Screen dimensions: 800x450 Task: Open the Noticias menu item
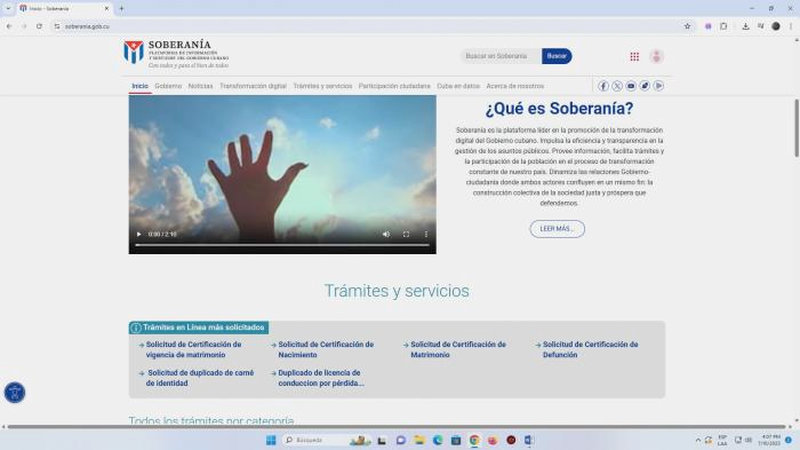201,86
